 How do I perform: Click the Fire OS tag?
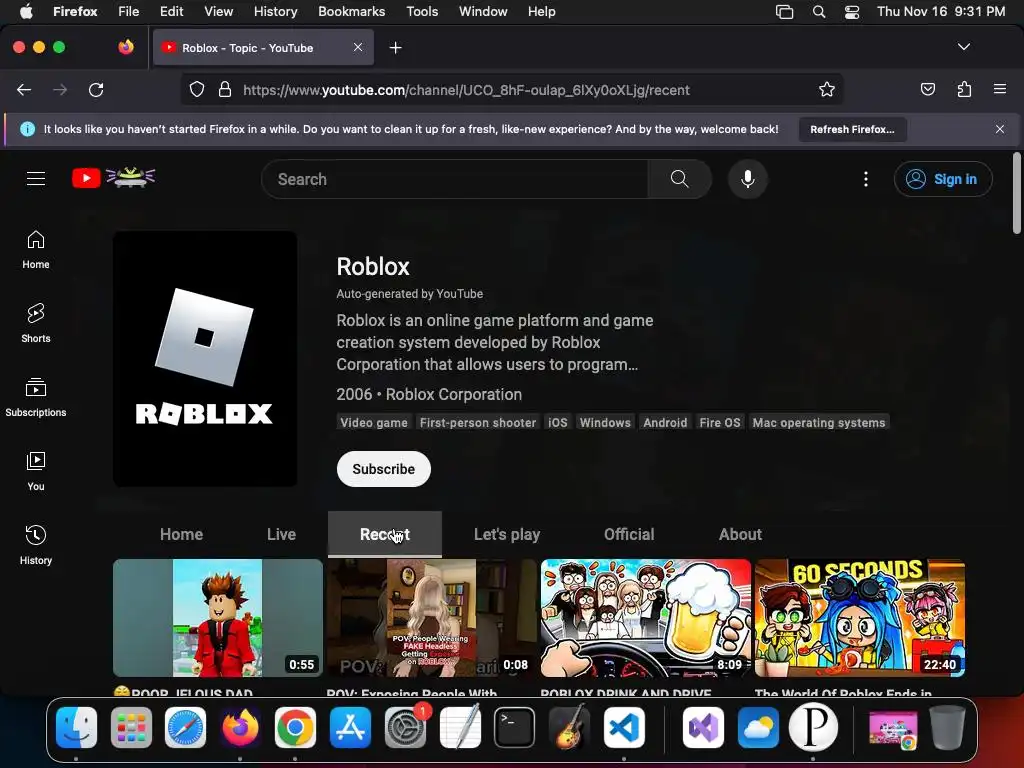click(x=720, y=423)
